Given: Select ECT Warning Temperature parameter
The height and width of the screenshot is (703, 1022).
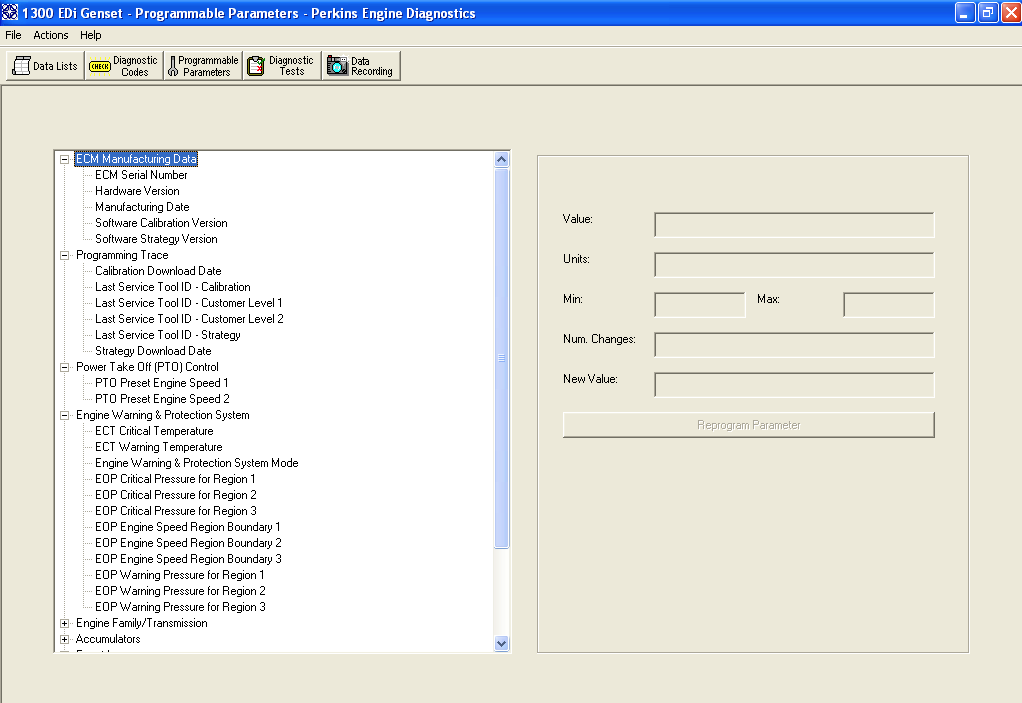Looking at the screenshot, I should coord(159,448).
